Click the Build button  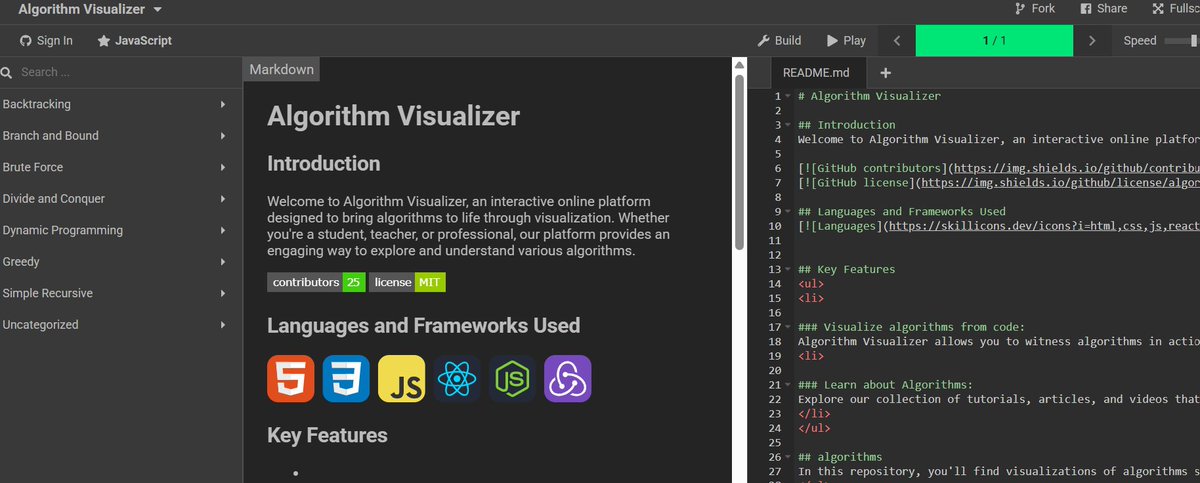click(x=780, y=41)
